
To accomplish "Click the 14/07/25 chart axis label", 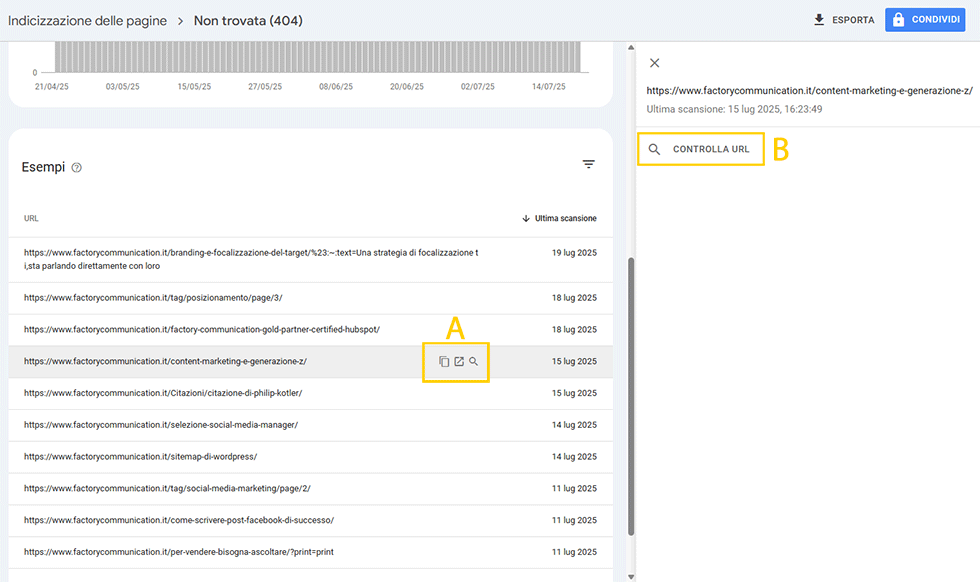I will point(549,87).
